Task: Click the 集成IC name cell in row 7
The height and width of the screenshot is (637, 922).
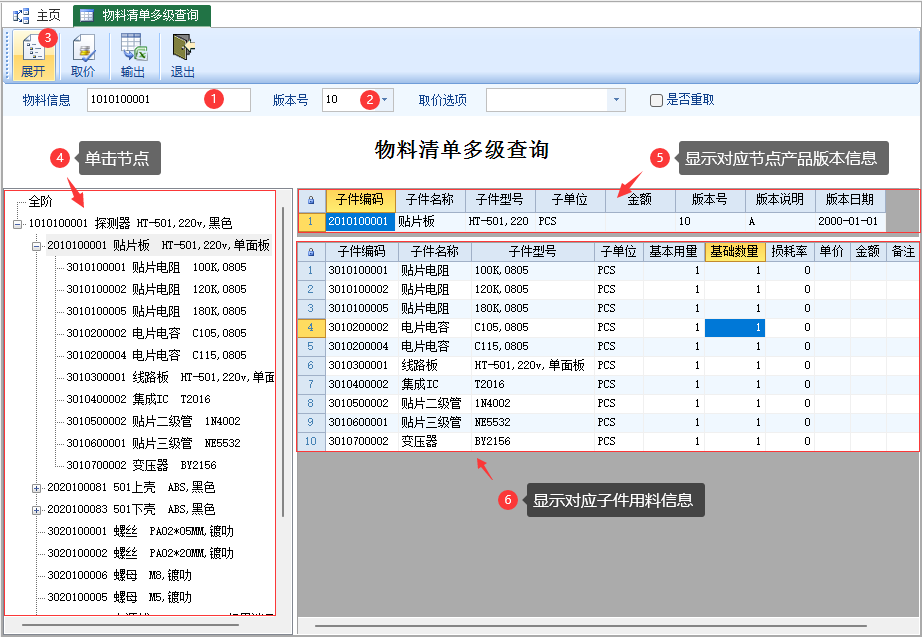Action: [x=434, y=385]
